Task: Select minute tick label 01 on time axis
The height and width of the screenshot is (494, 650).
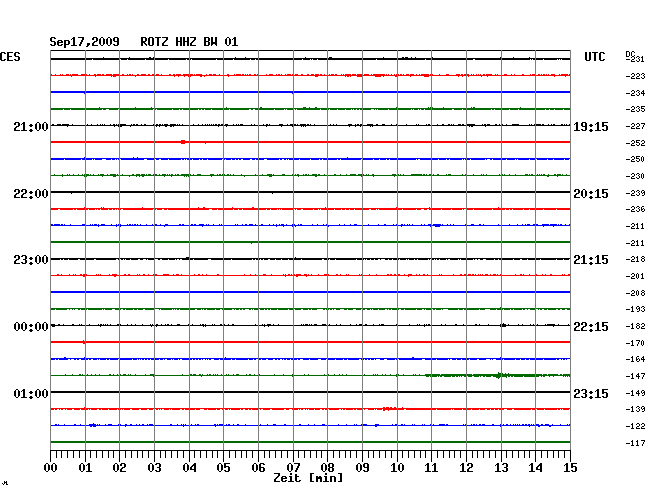Action: point(85,468)
